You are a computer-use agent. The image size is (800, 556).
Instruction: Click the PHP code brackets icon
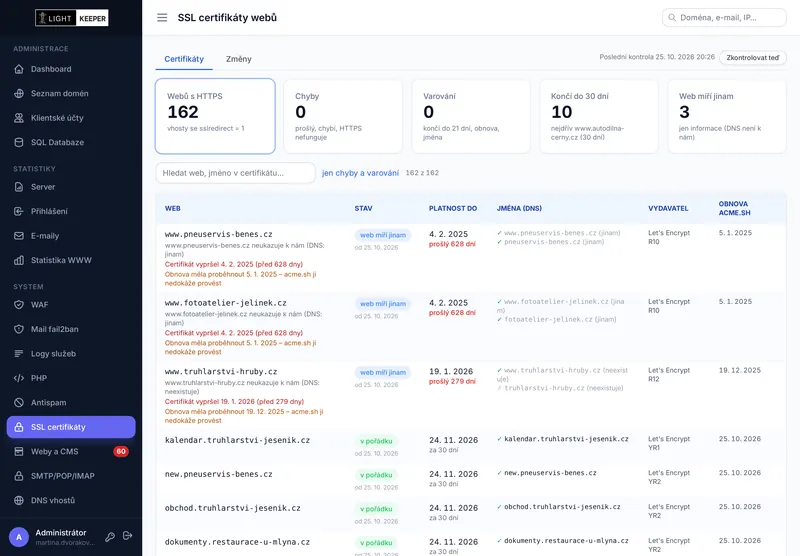point(19,378)
